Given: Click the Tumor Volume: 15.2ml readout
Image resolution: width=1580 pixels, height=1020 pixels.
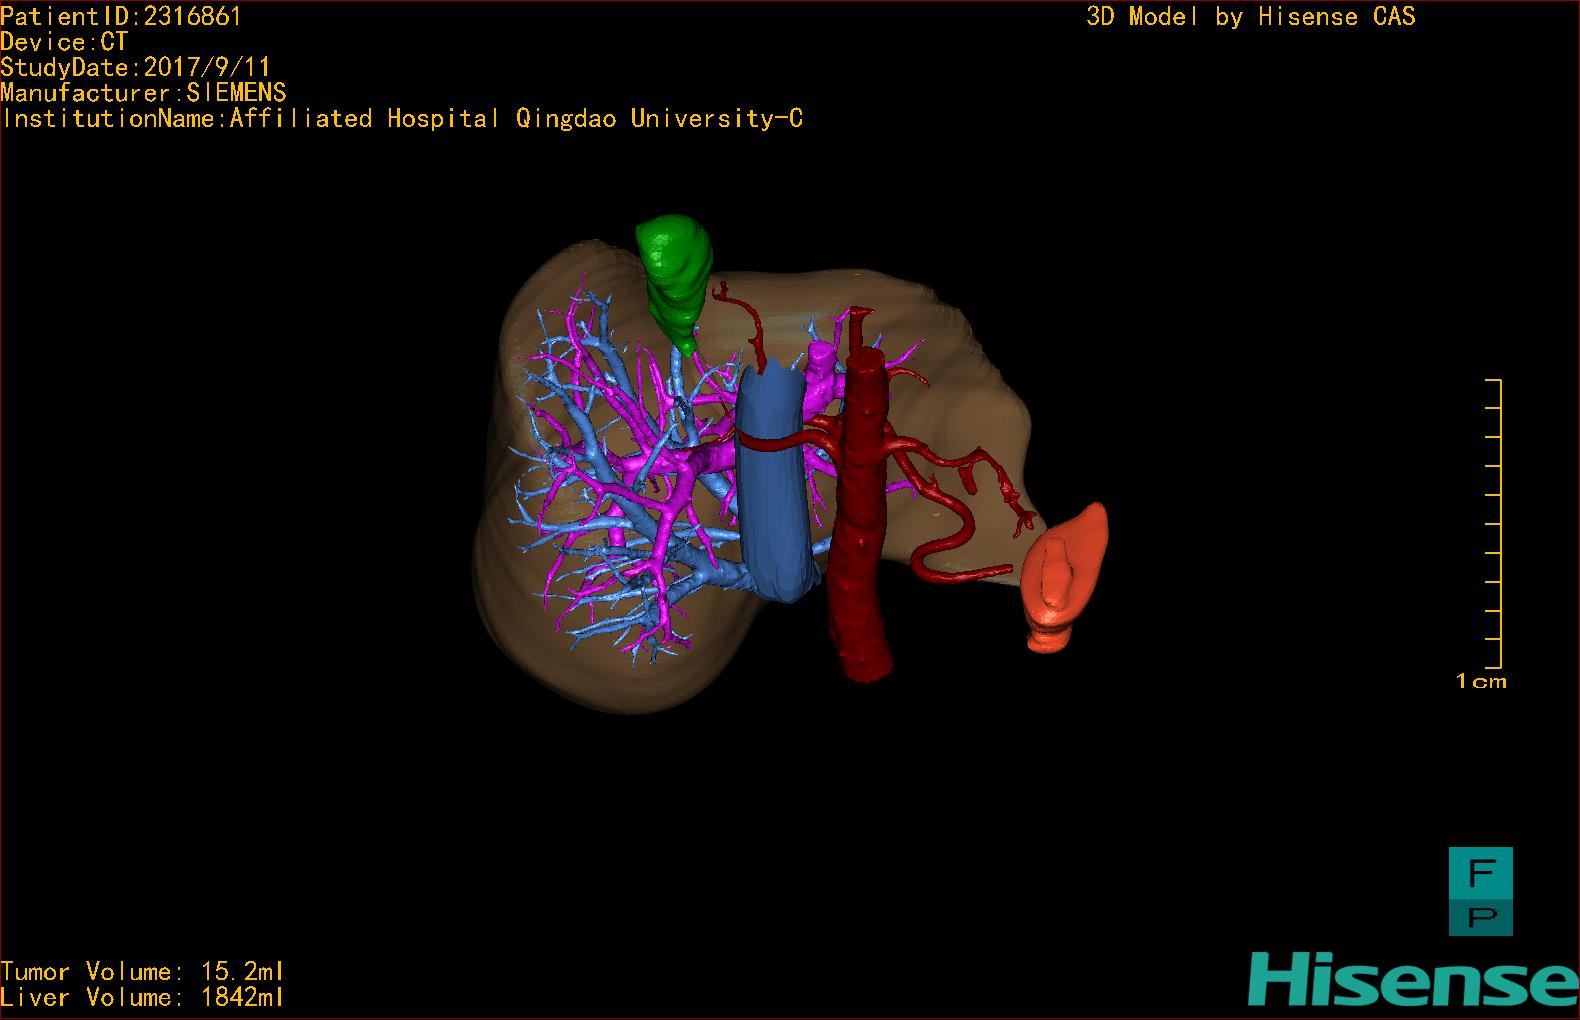Looking at the screenshot, I should pos(142,971).
